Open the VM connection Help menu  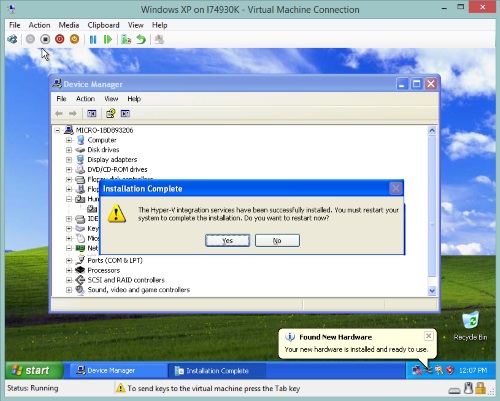pos(160,25)
